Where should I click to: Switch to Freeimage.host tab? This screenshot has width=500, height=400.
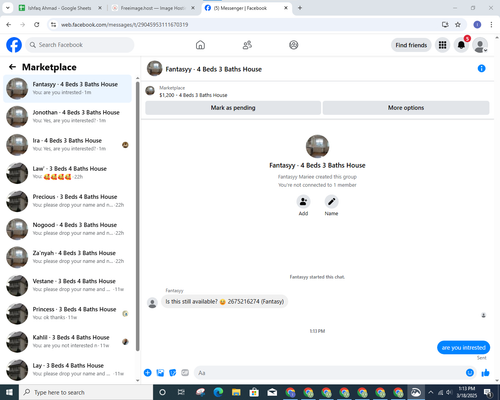click(x=153, y=8)
